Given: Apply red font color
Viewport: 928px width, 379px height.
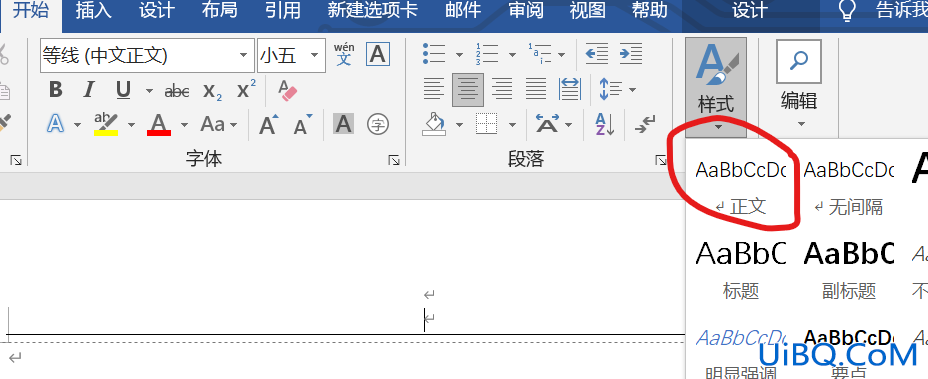Looking at the screenshot, I should coord(159,124).
